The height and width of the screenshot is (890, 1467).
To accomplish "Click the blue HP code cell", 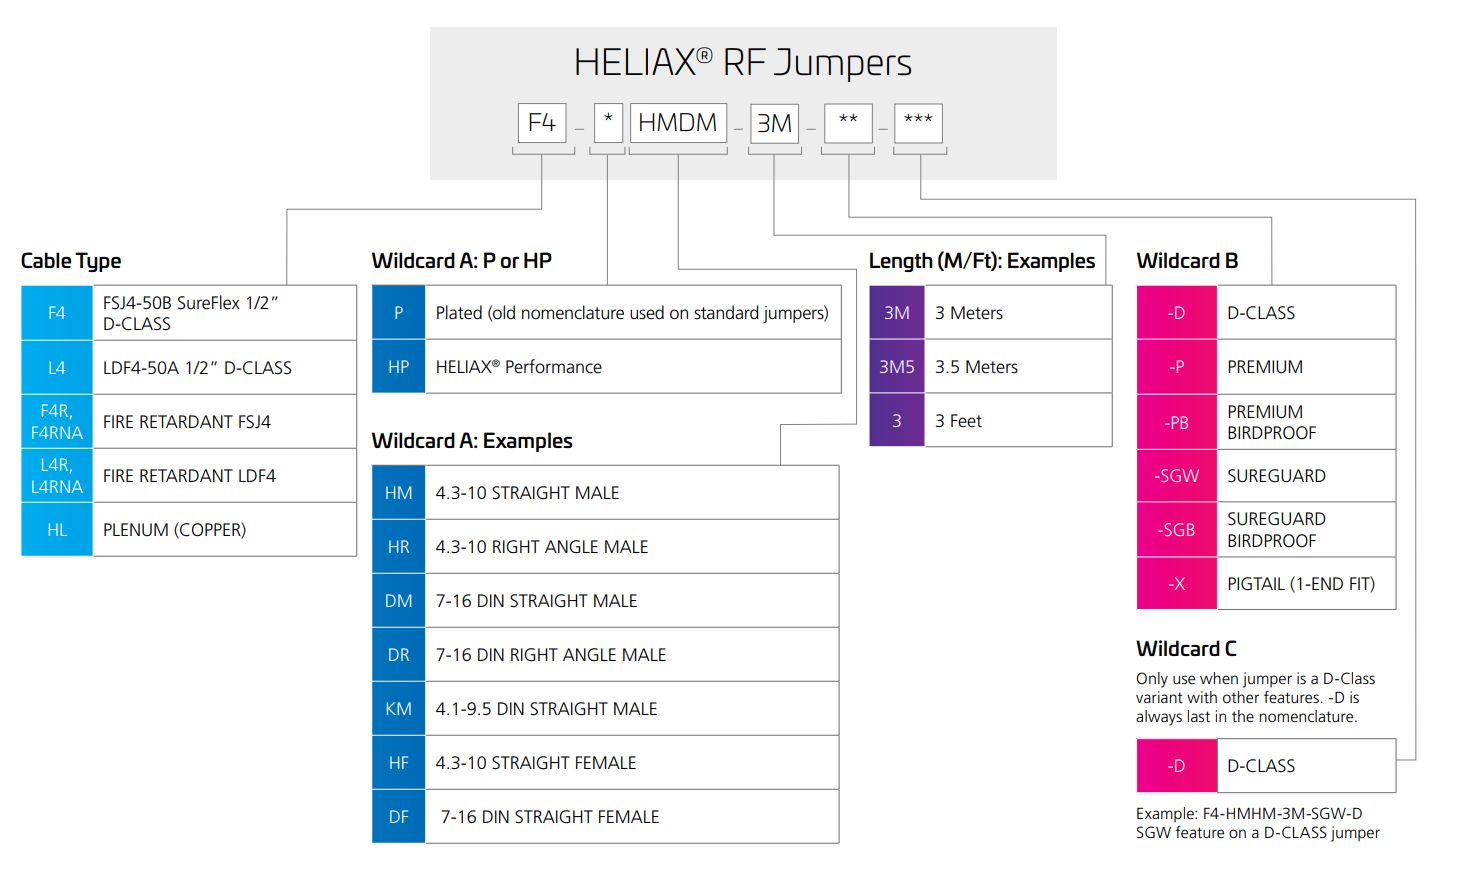I will [x=398, y=367].
